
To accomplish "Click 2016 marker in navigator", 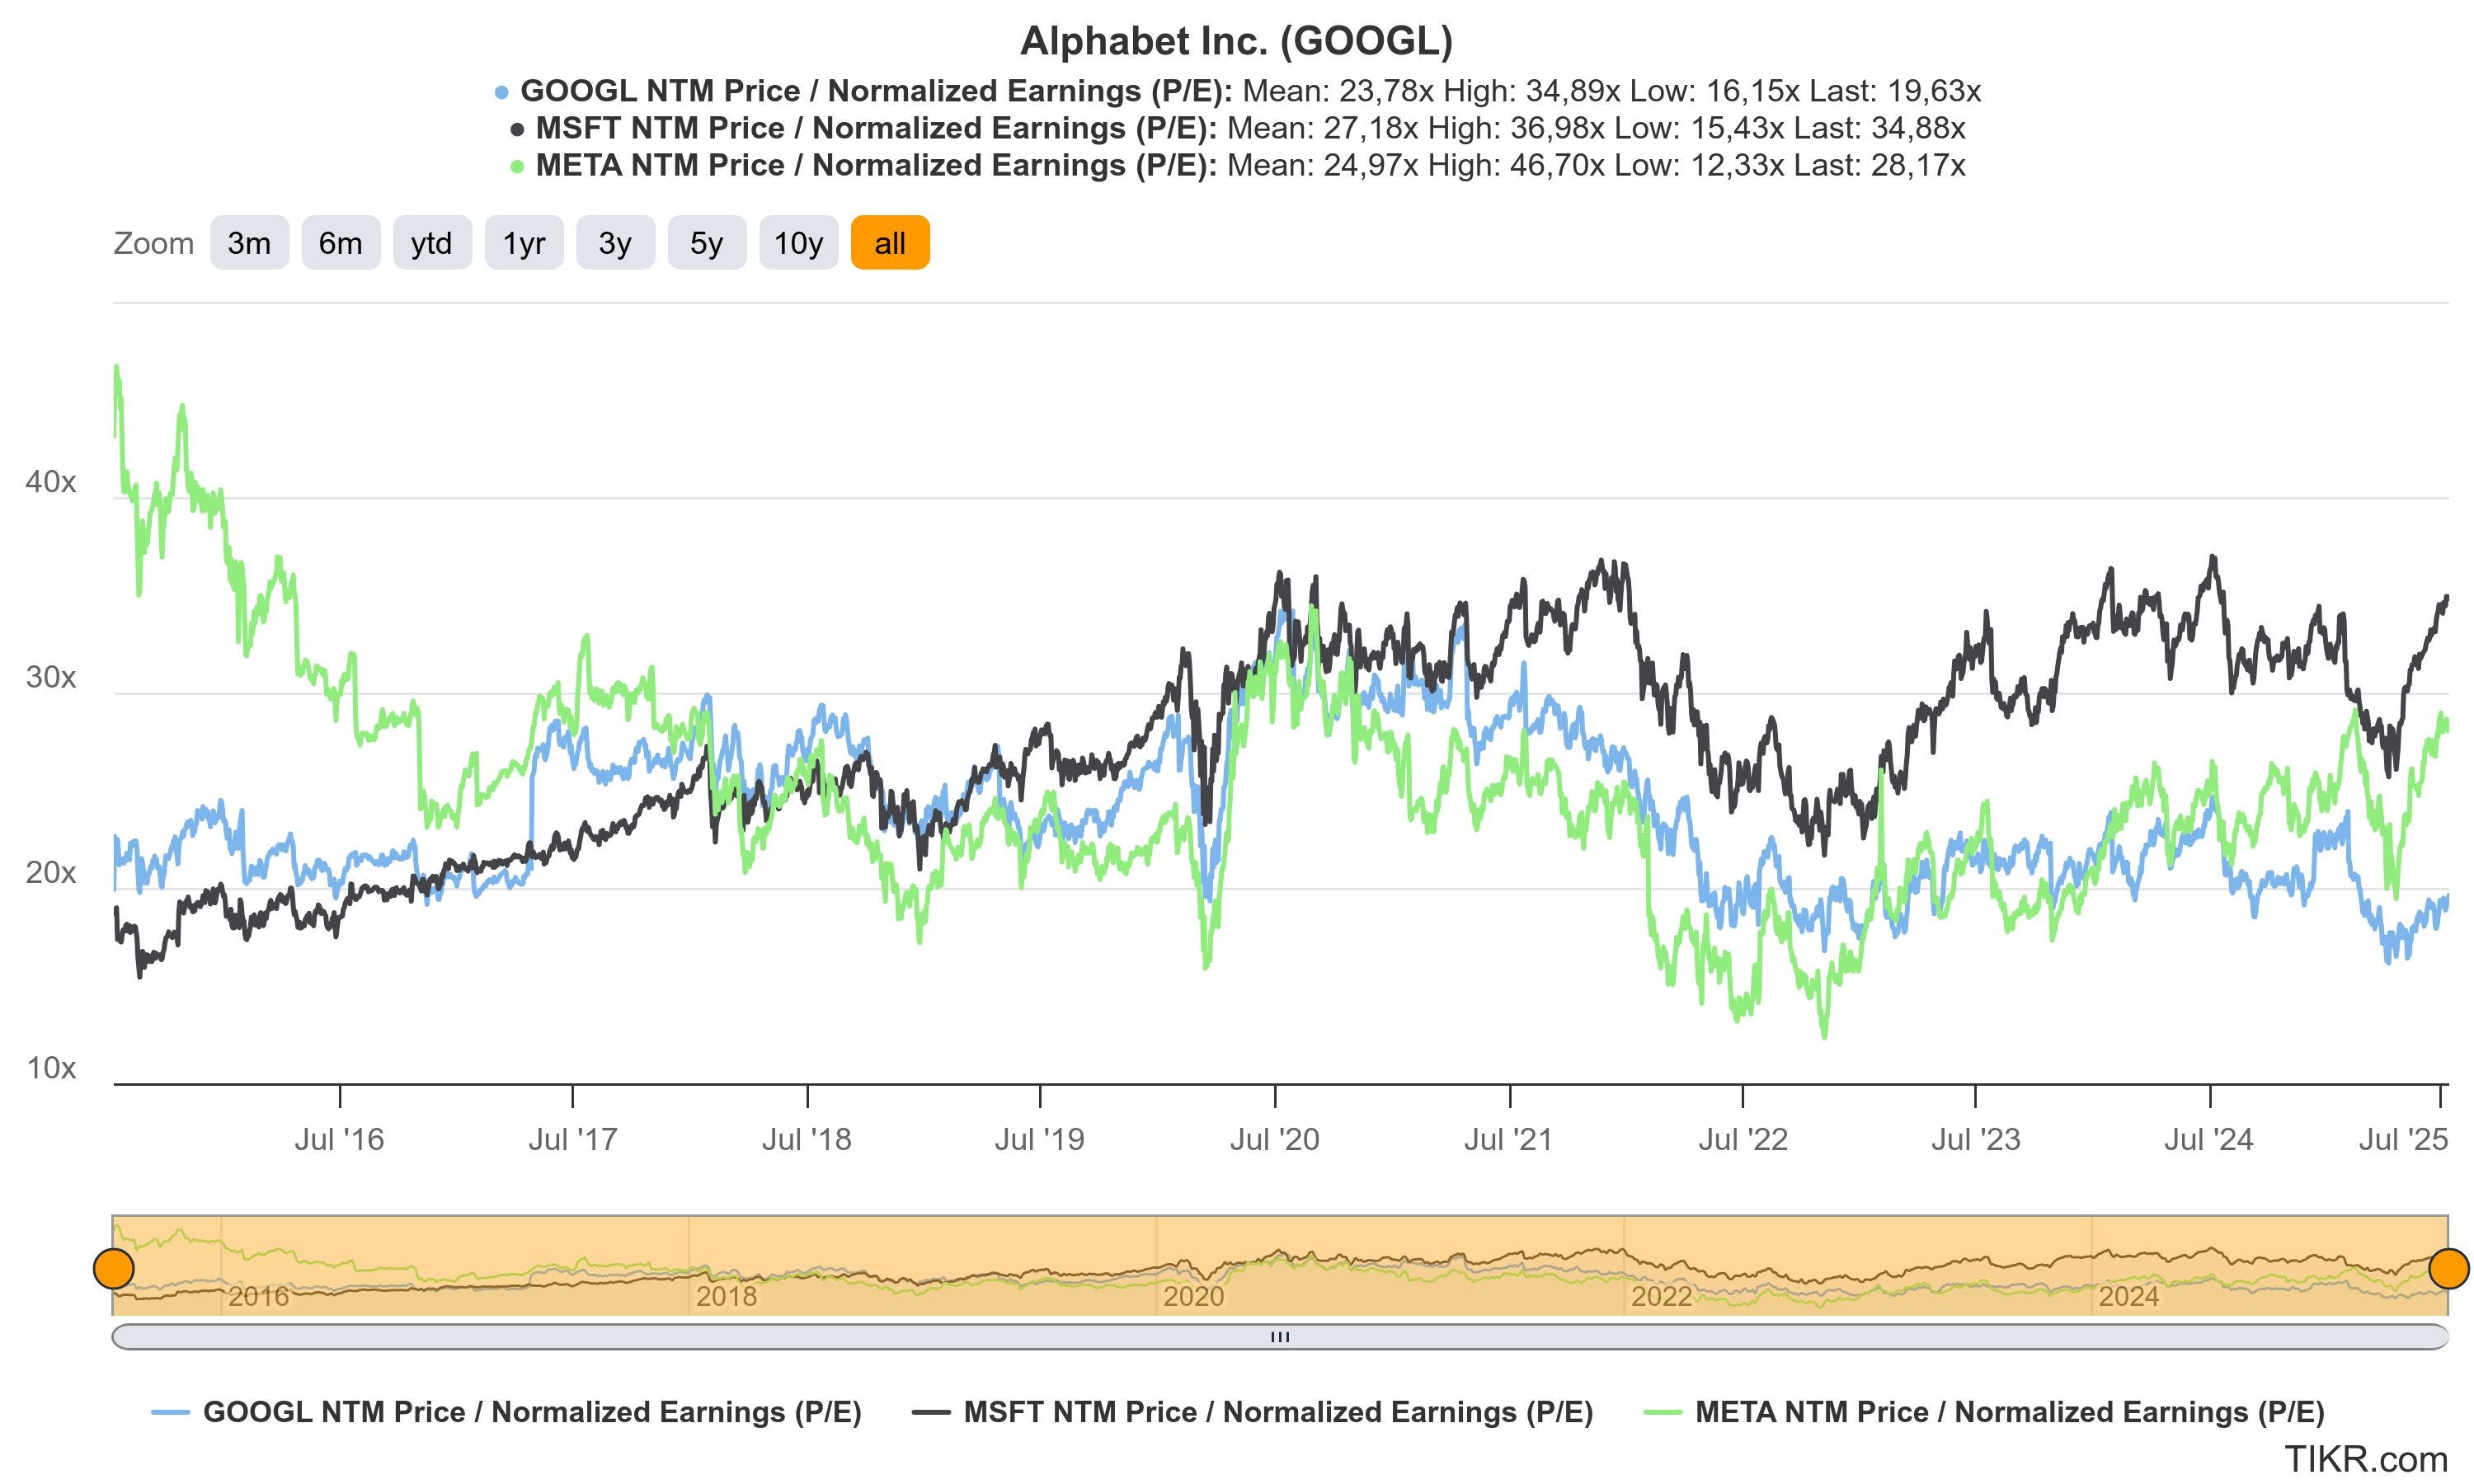I will (258, 1297).
